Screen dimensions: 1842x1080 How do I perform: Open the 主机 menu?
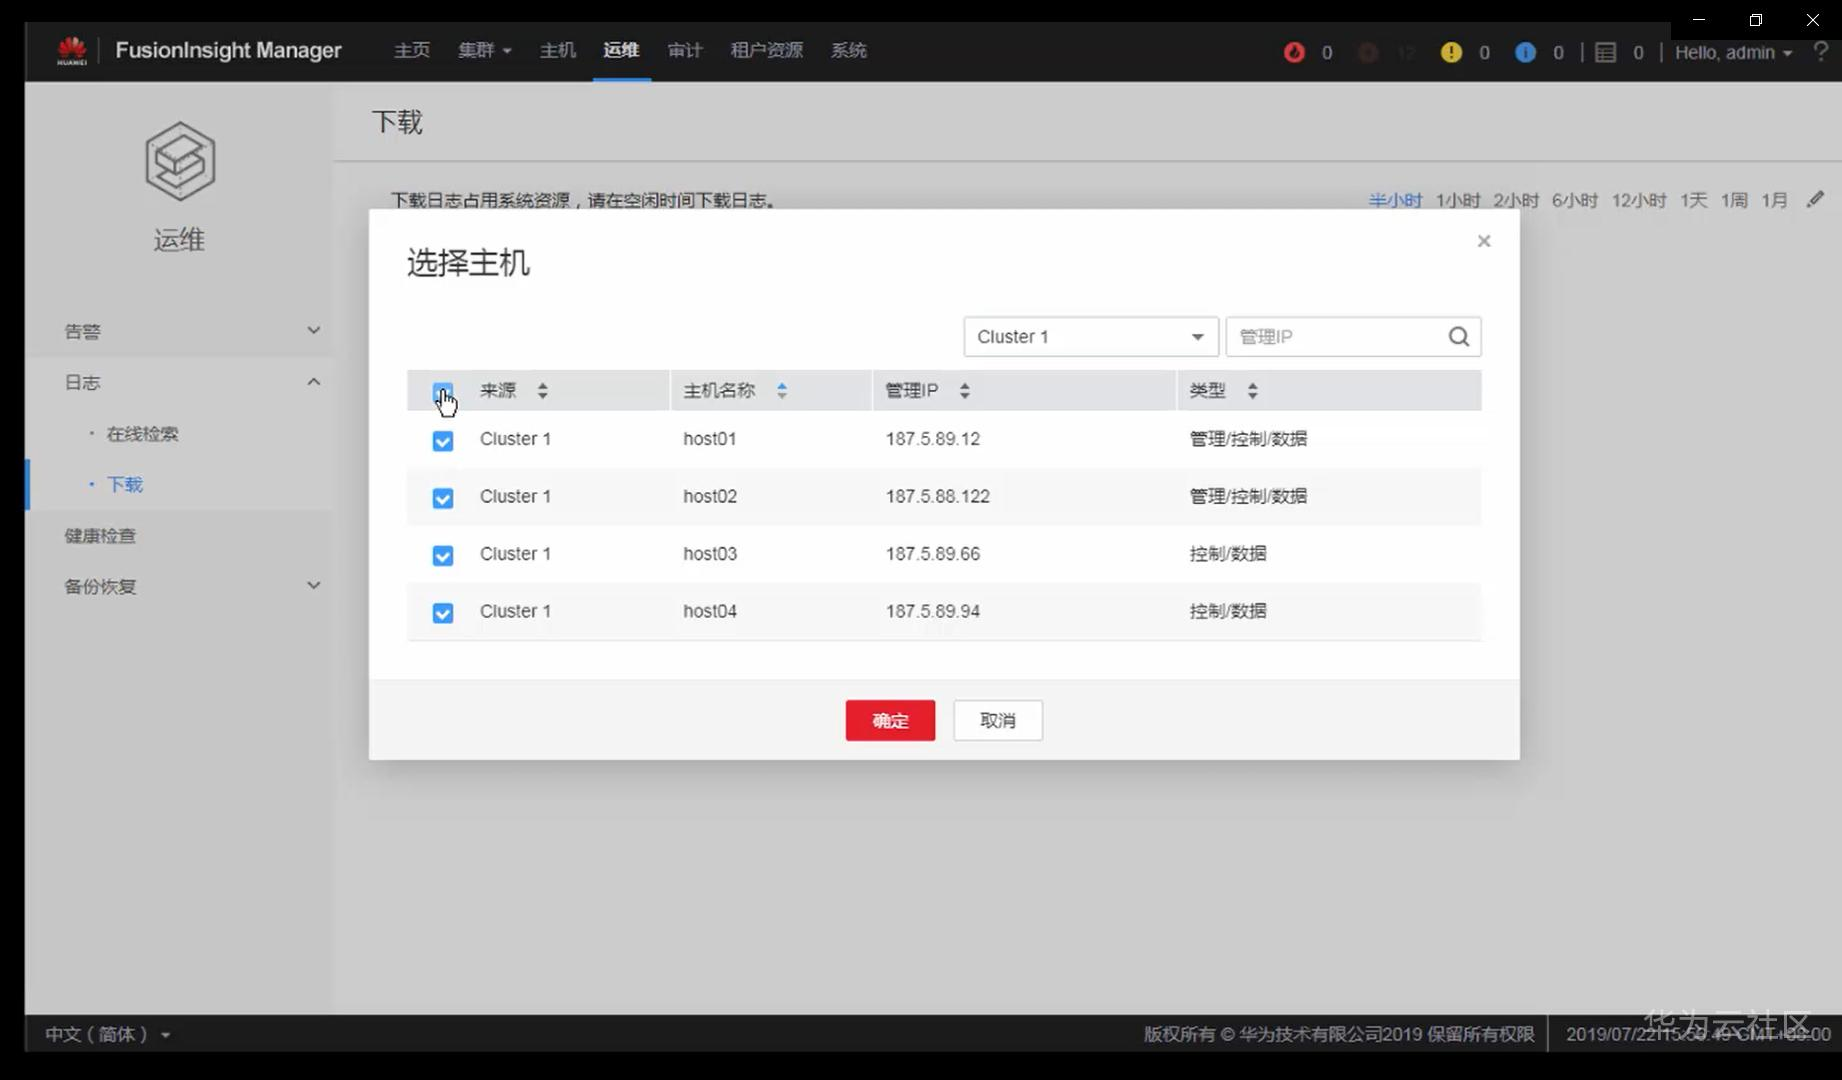(558, 50)
